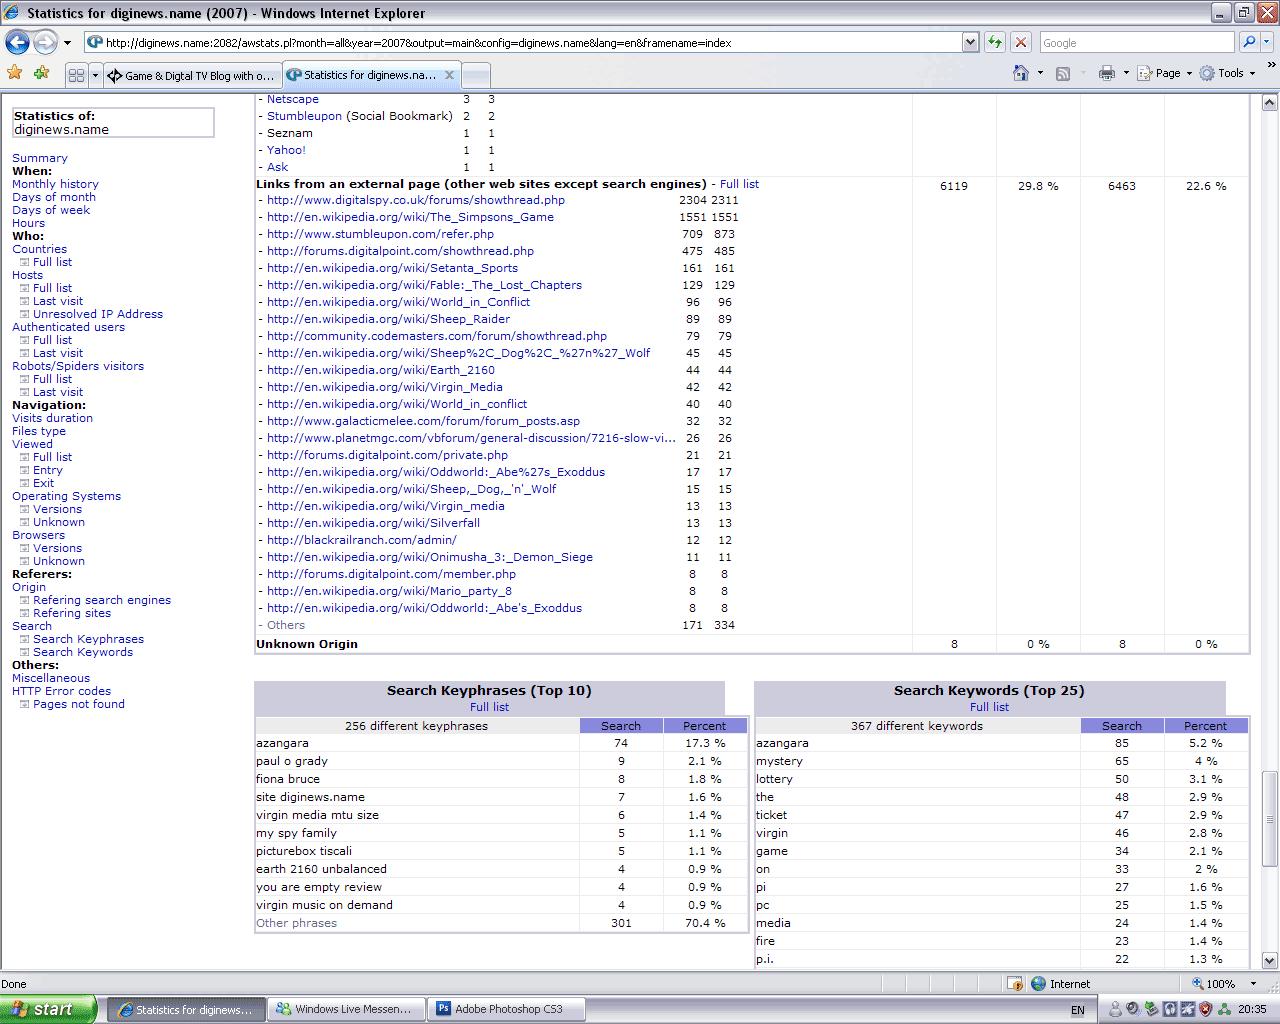The image size is (1280, 1024).
Task: Click the page vertical scrollbar thumb
Action: point(1270,818)
